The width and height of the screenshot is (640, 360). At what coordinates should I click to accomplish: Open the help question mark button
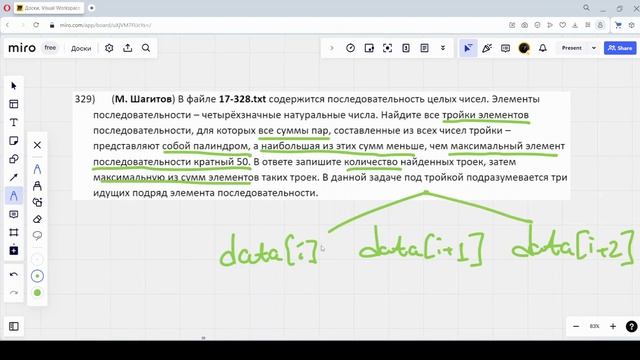pos(631,327)
